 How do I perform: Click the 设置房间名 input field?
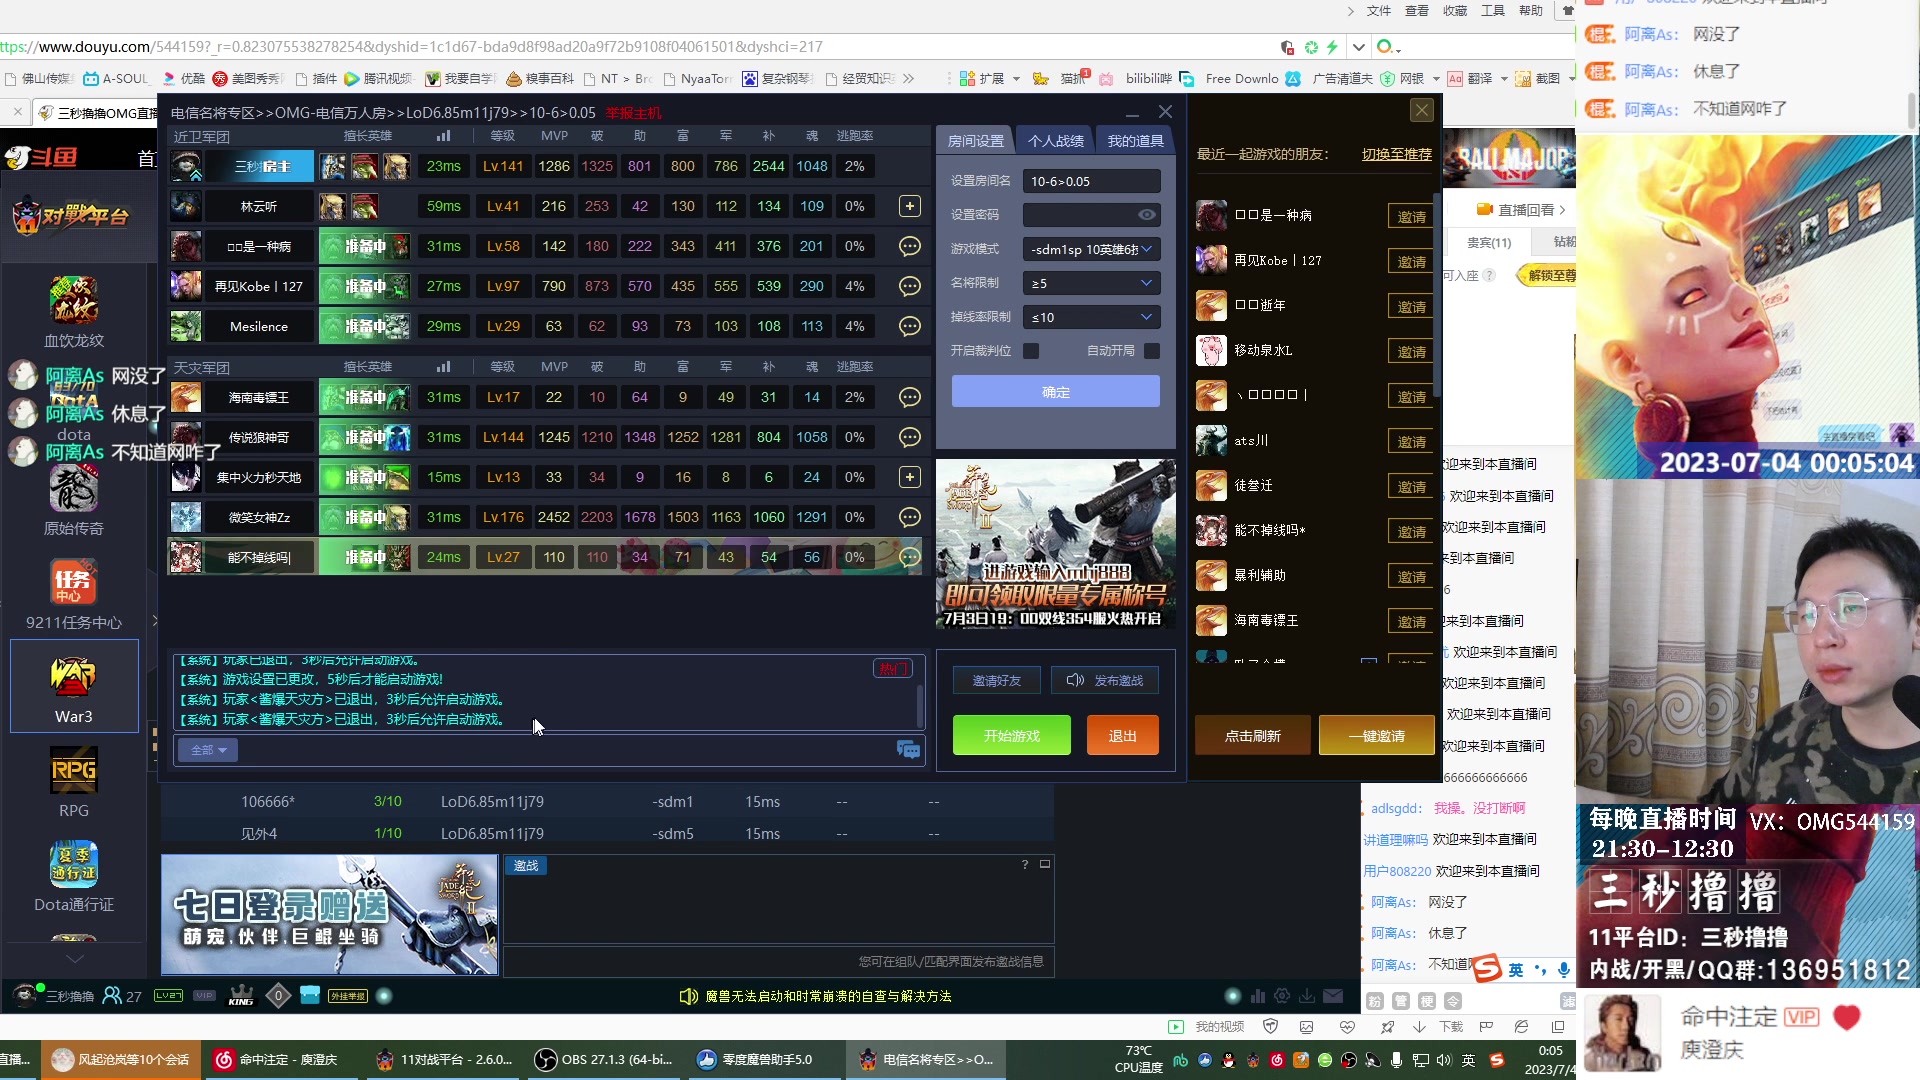pyautogui.click(x=1091, y=181)
